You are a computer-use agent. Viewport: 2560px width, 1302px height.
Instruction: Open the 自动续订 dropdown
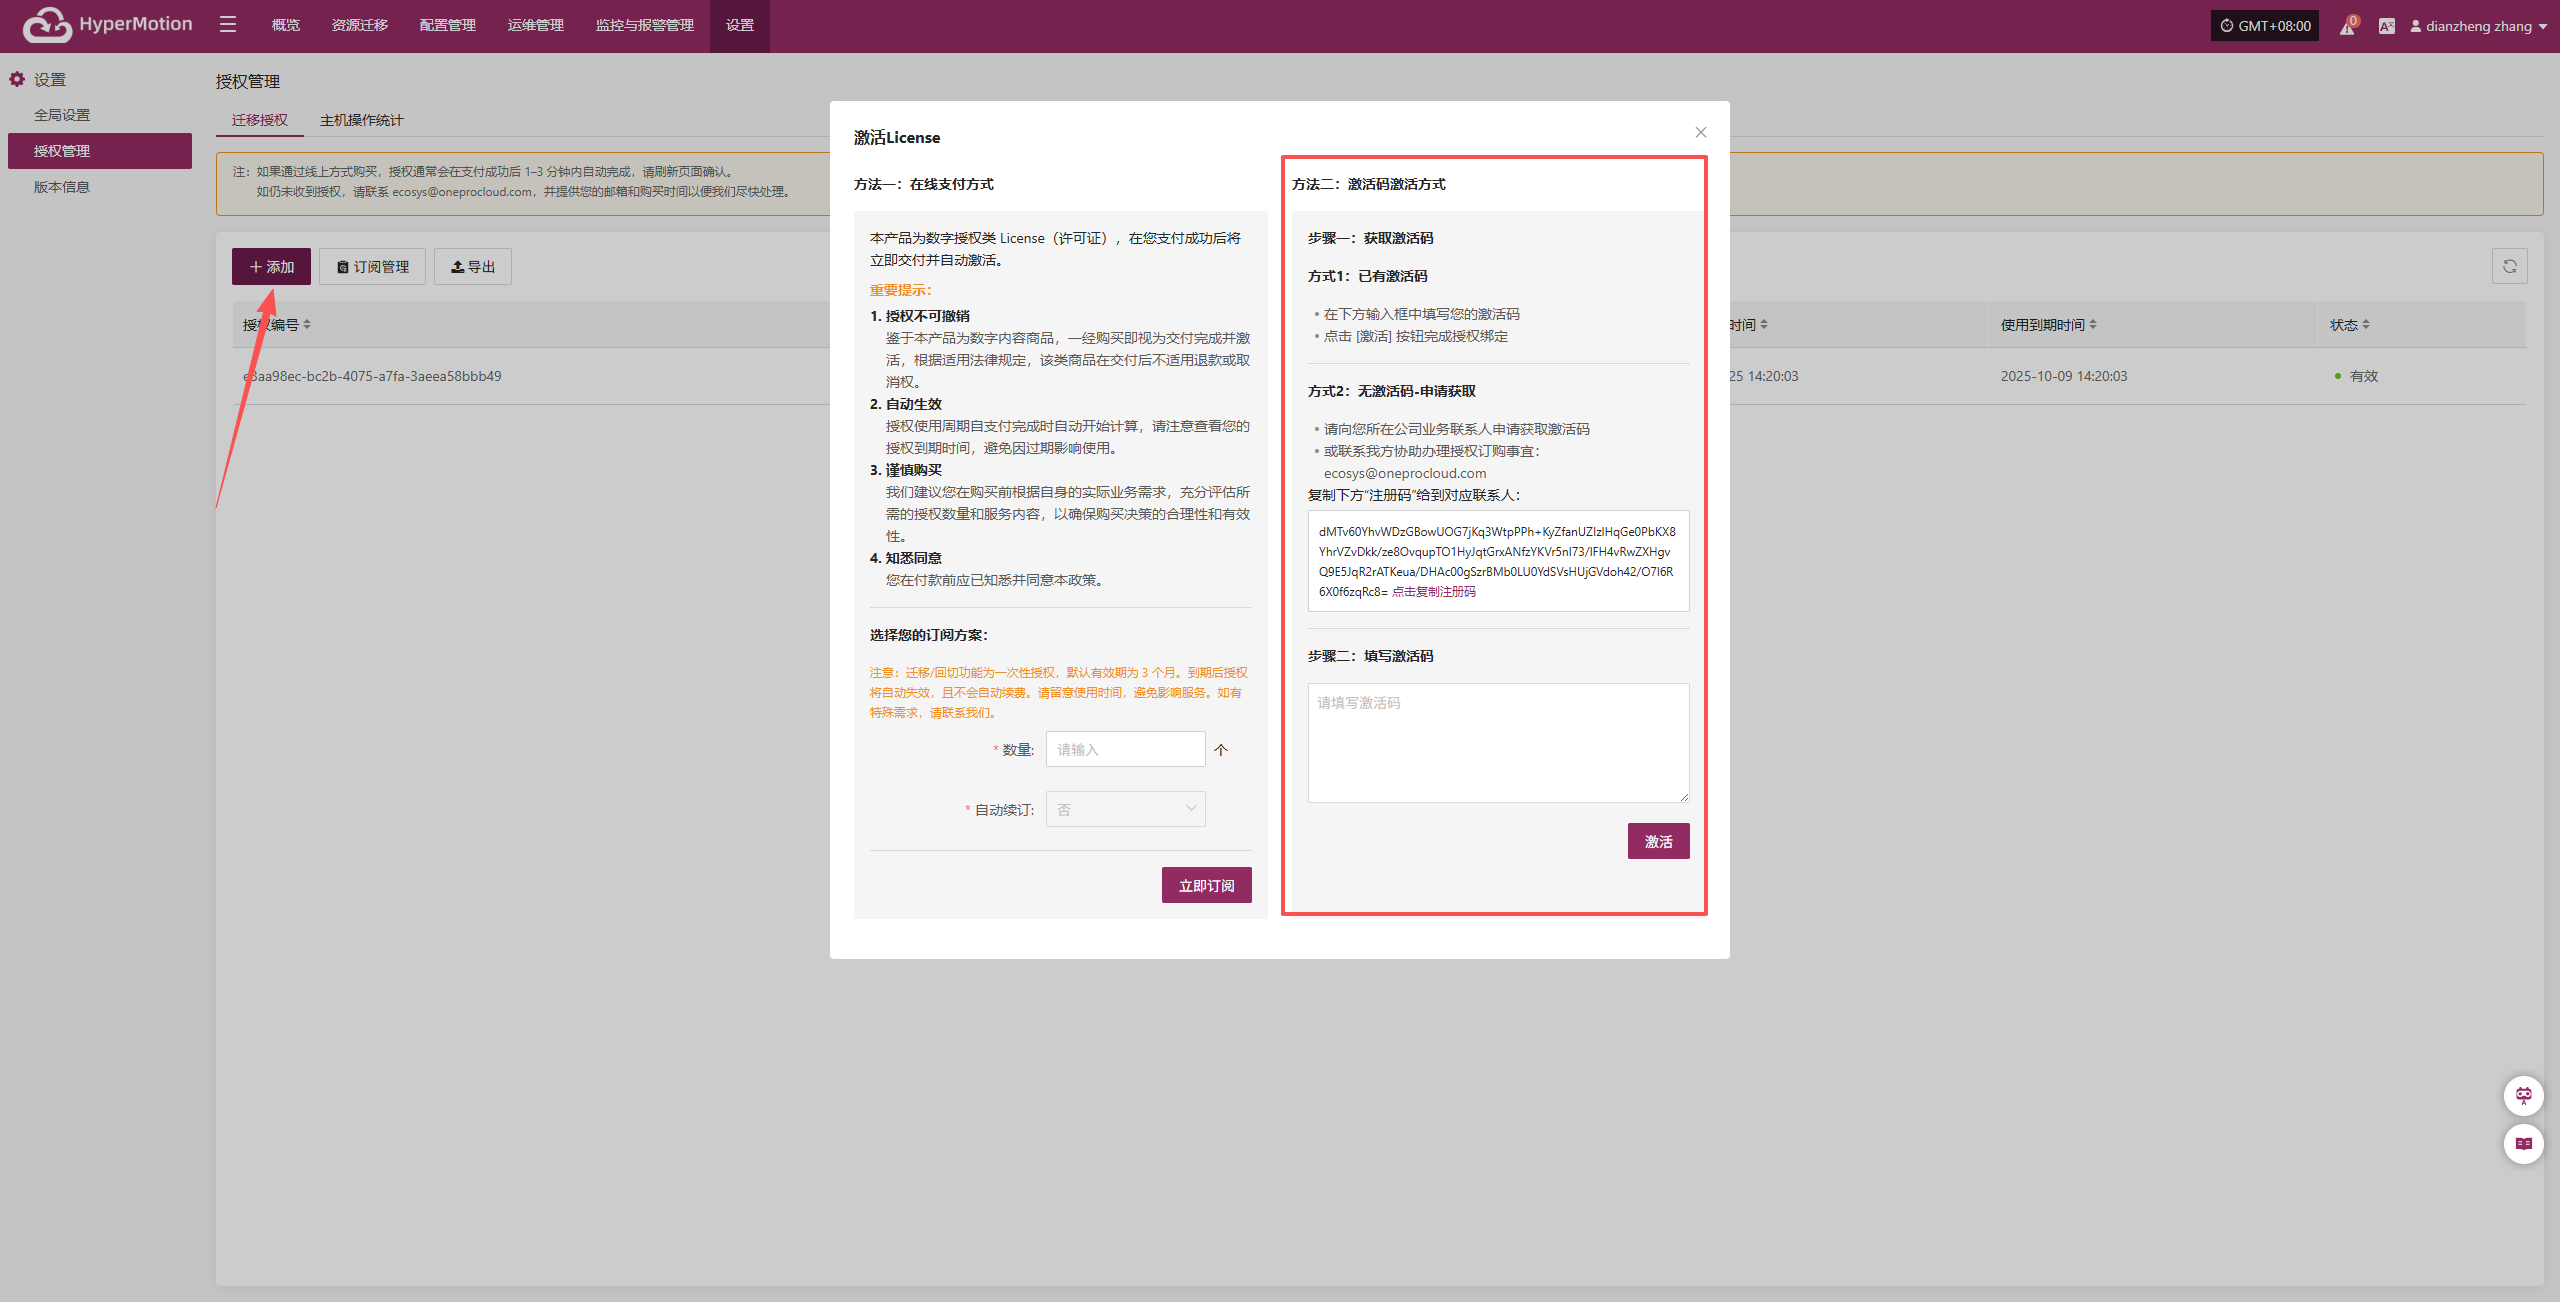[x=1125, y=809]
